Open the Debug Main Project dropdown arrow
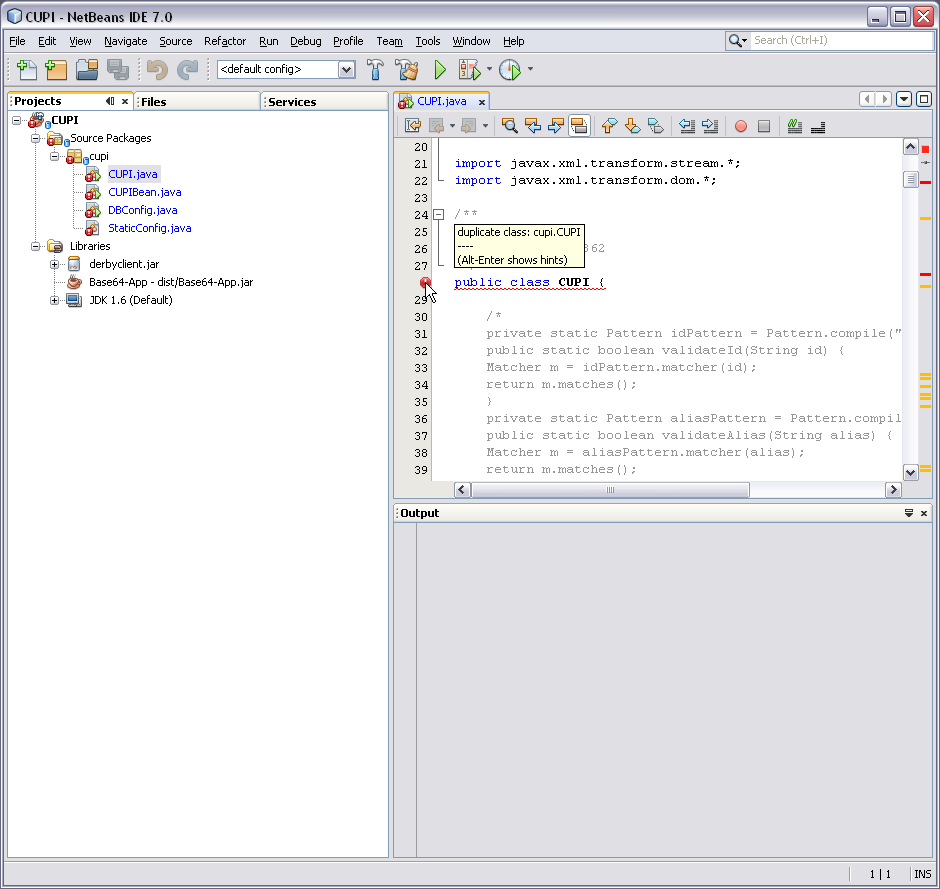This screenshot has height=889, width=940. click(489, 70)
